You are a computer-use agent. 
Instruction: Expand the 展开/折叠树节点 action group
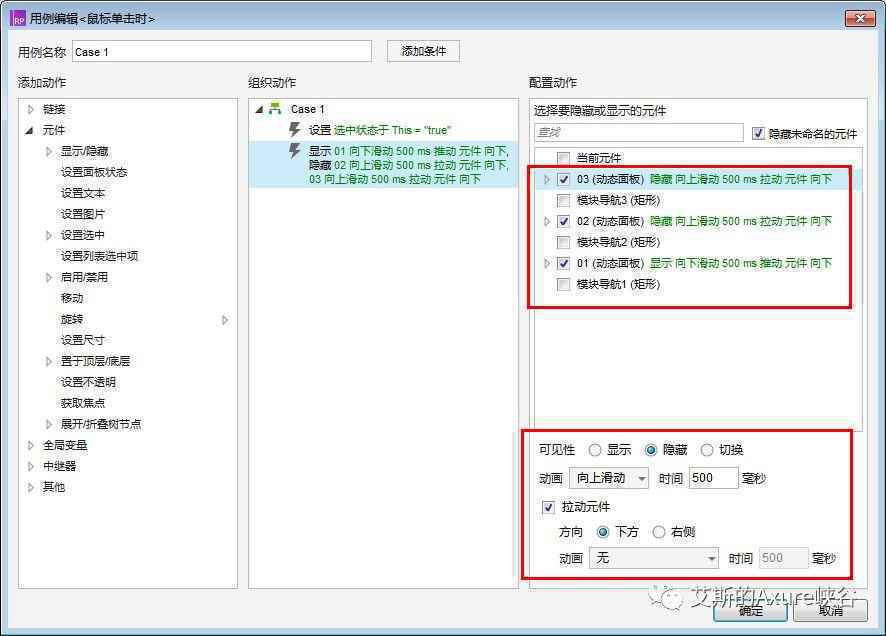click(49, 424)
